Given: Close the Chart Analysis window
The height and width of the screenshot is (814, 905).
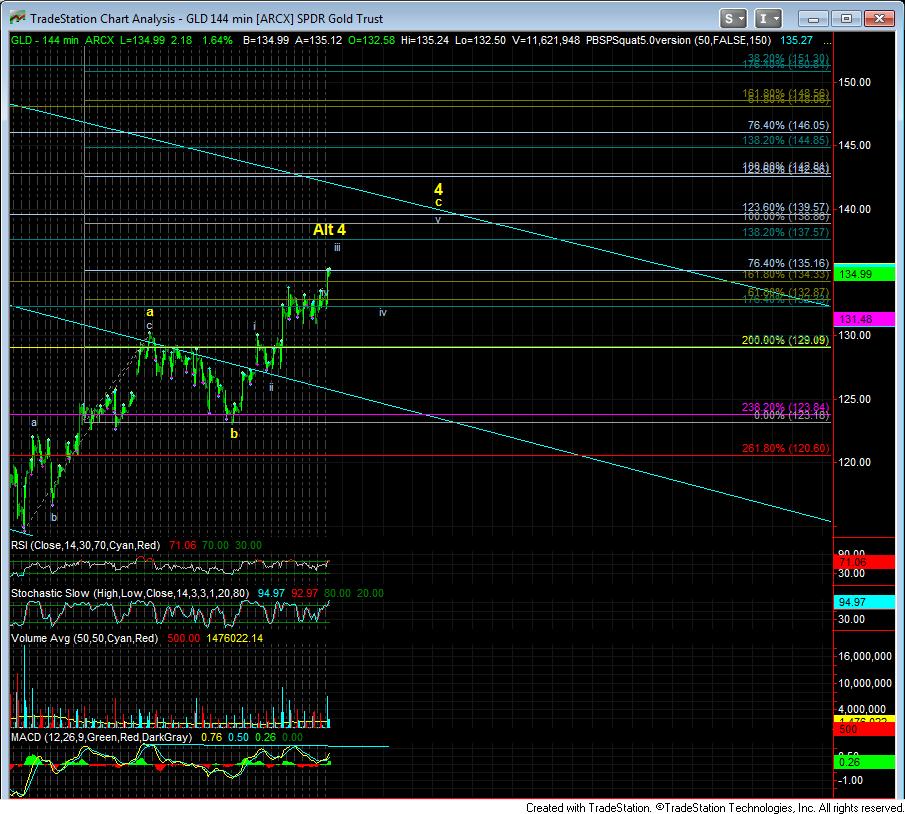Looking at the screenshot, I should click(x=880, y=19).
